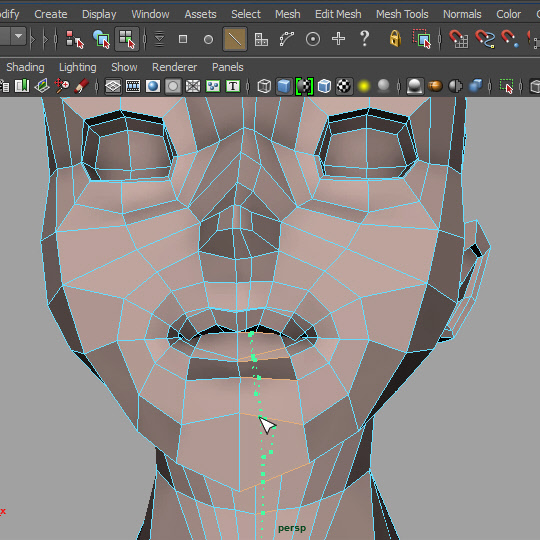The height and width of the screenshot is (540, 540).
Task: Click the red grease pencil icon
Action: tap(81, 86)
